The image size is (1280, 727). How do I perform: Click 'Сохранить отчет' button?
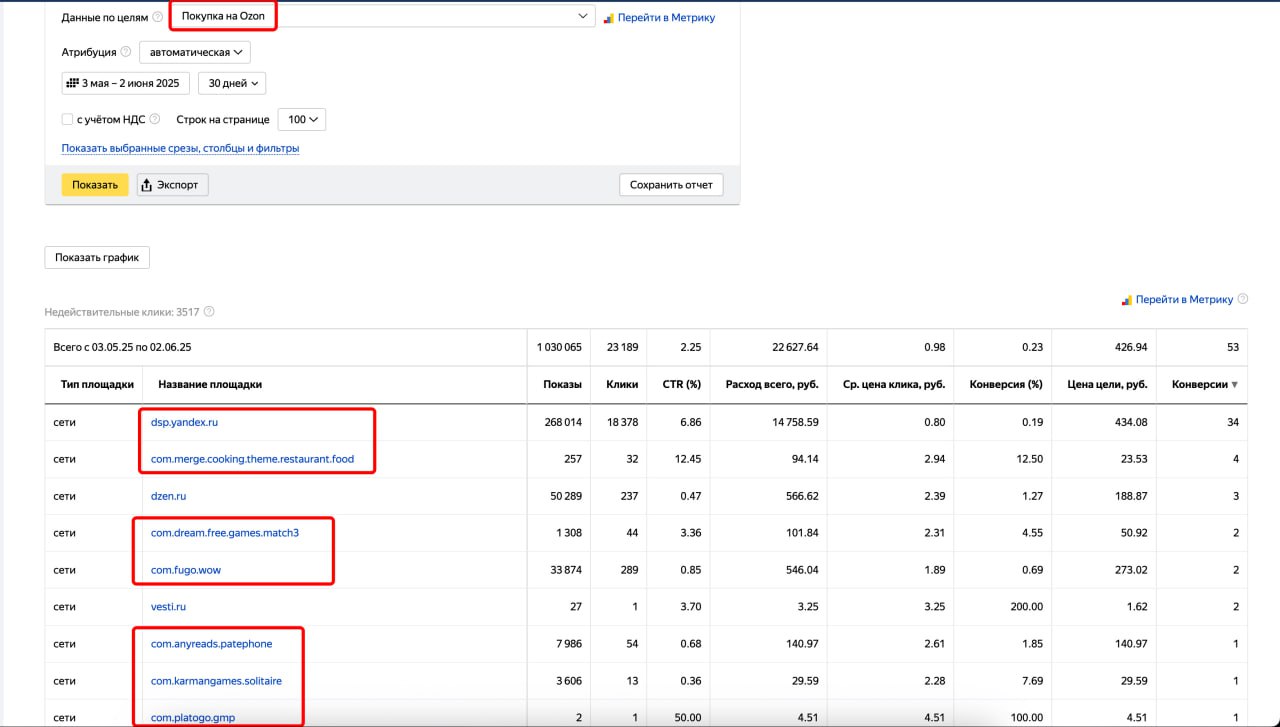click(671, 185)
